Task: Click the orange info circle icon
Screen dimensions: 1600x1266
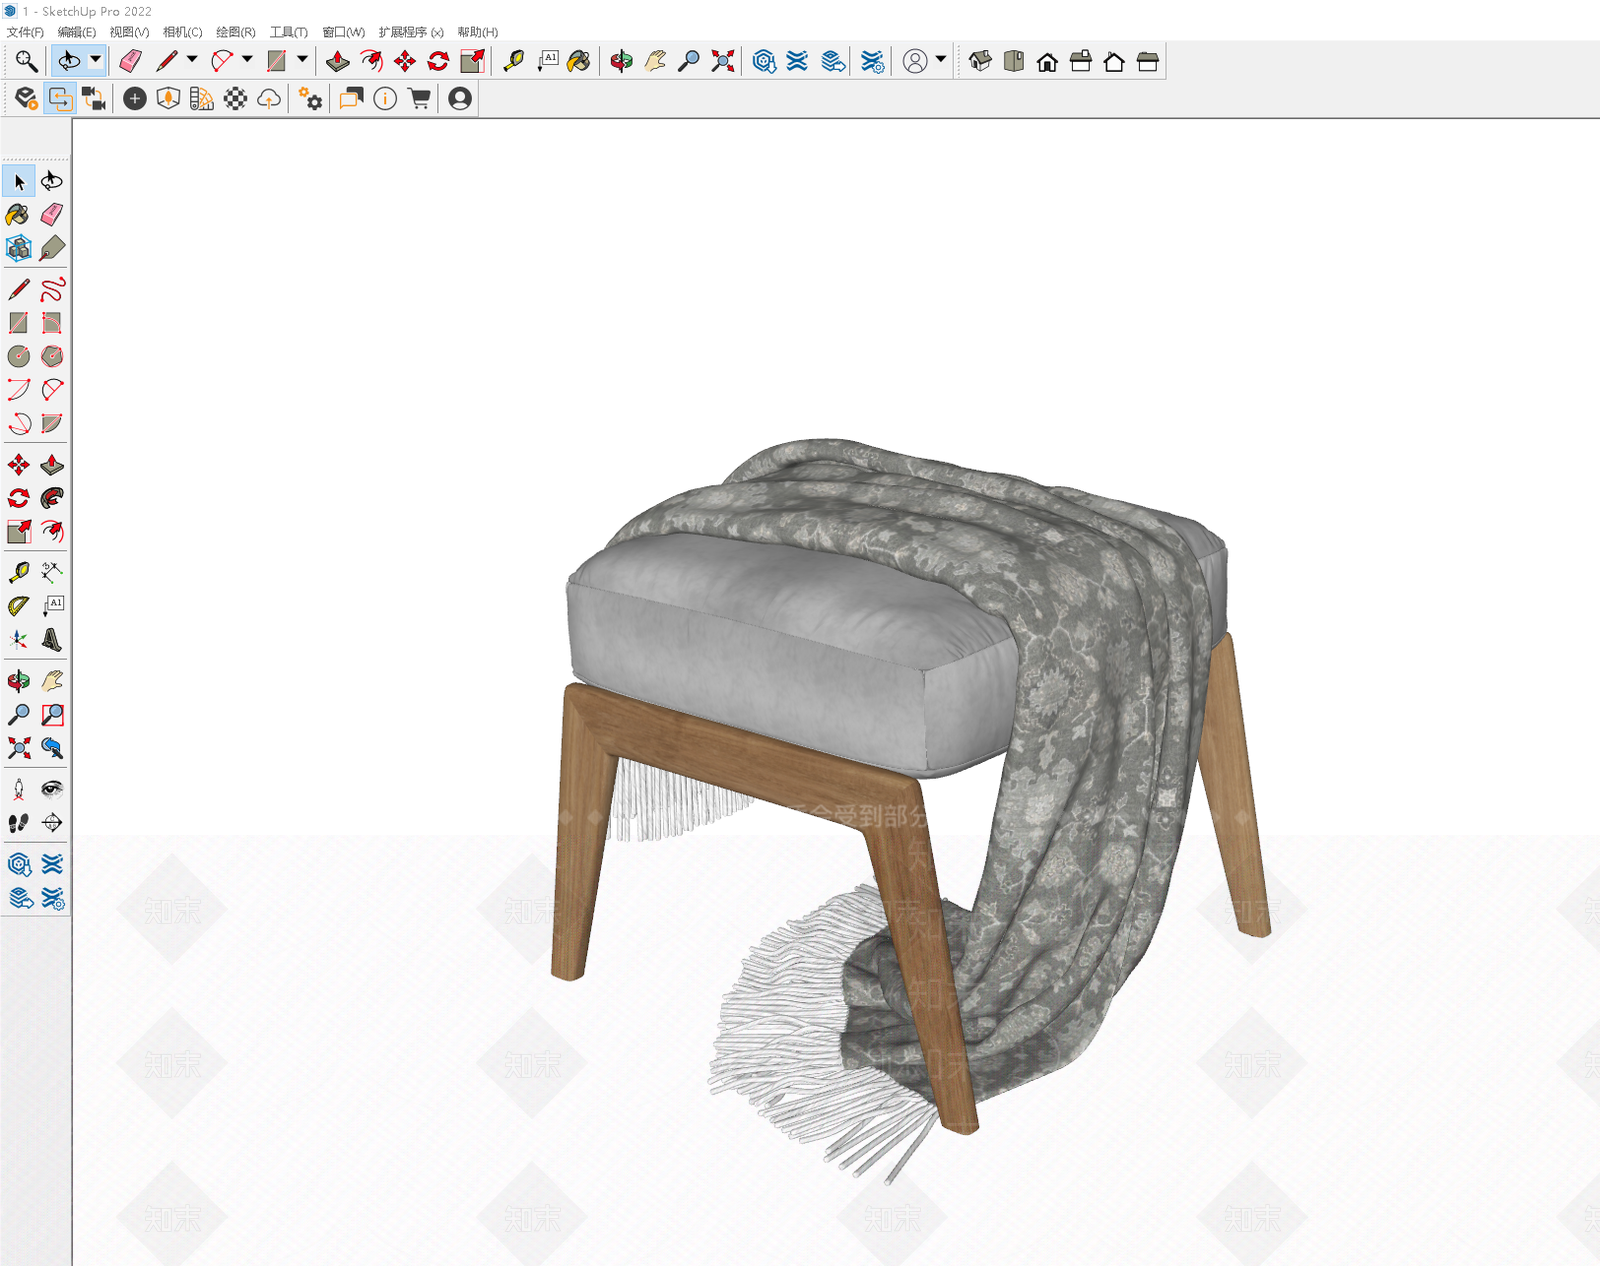Action: tap(385, 99)
